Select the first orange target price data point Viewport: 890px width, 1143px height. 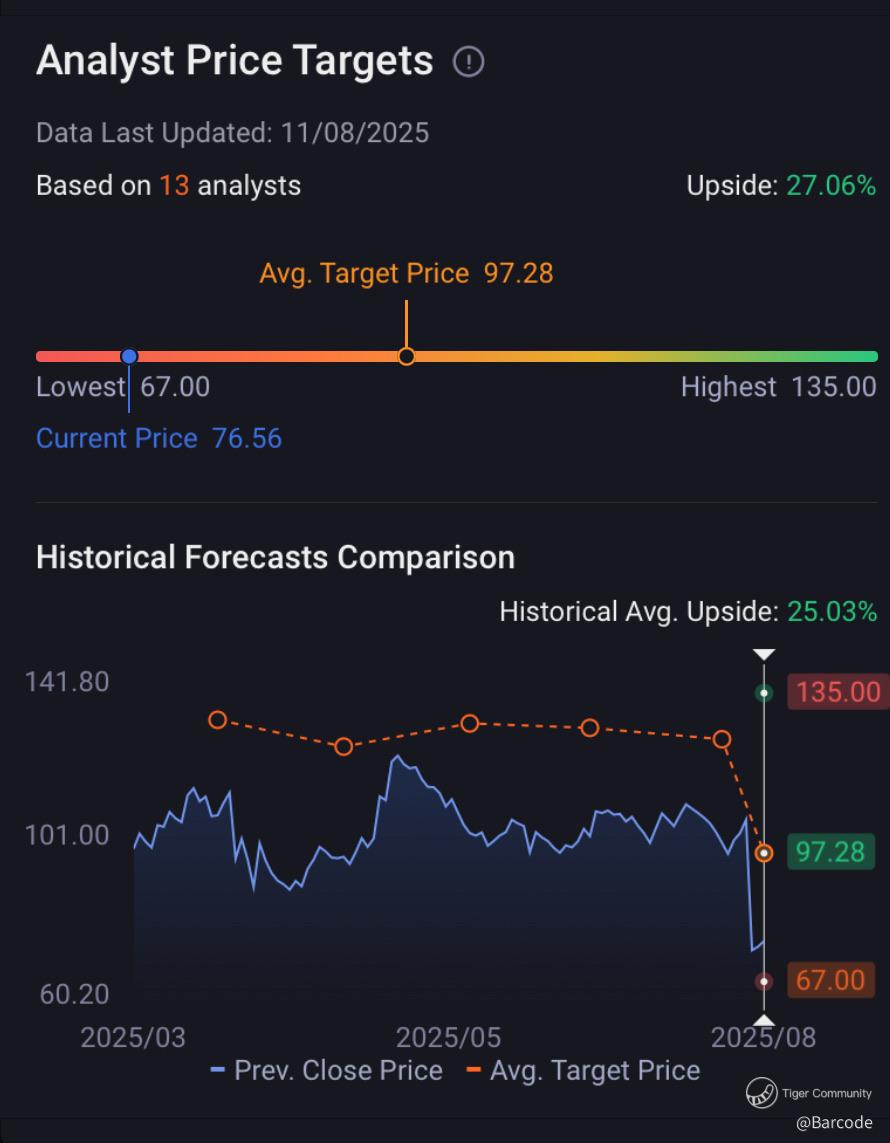[x=217, y=720]
